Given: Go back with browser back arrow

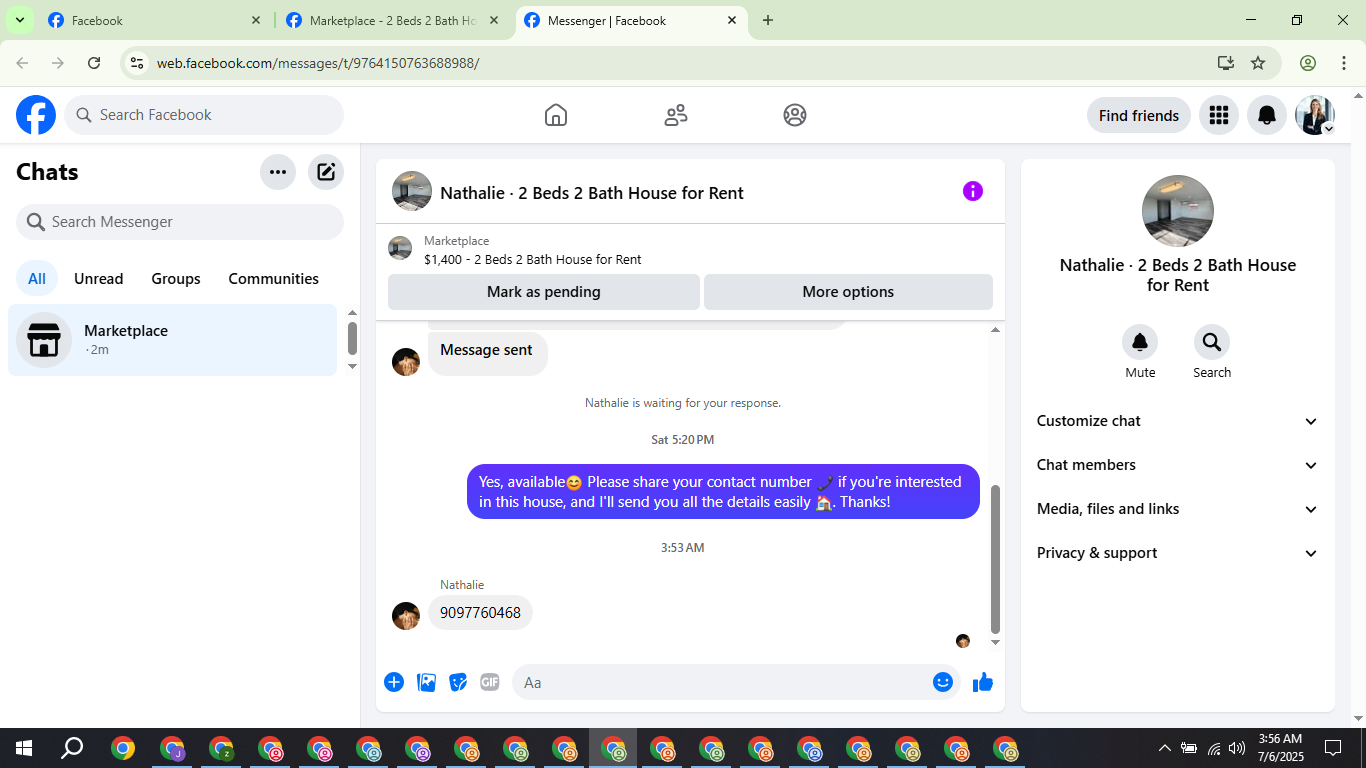Looking at the screenshot, I should [x=22, y=63].
